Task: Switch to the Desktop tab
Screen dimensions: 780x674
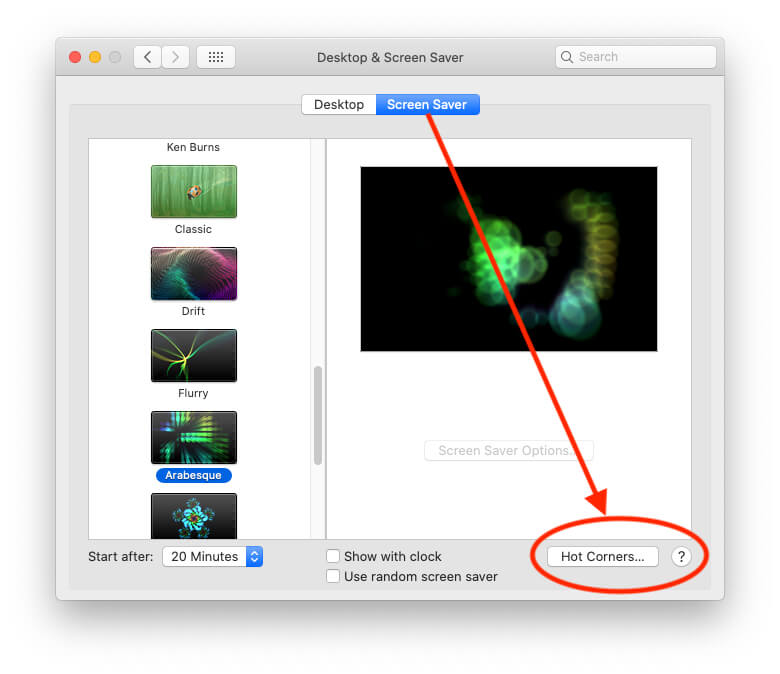Action: coord(339,104)
